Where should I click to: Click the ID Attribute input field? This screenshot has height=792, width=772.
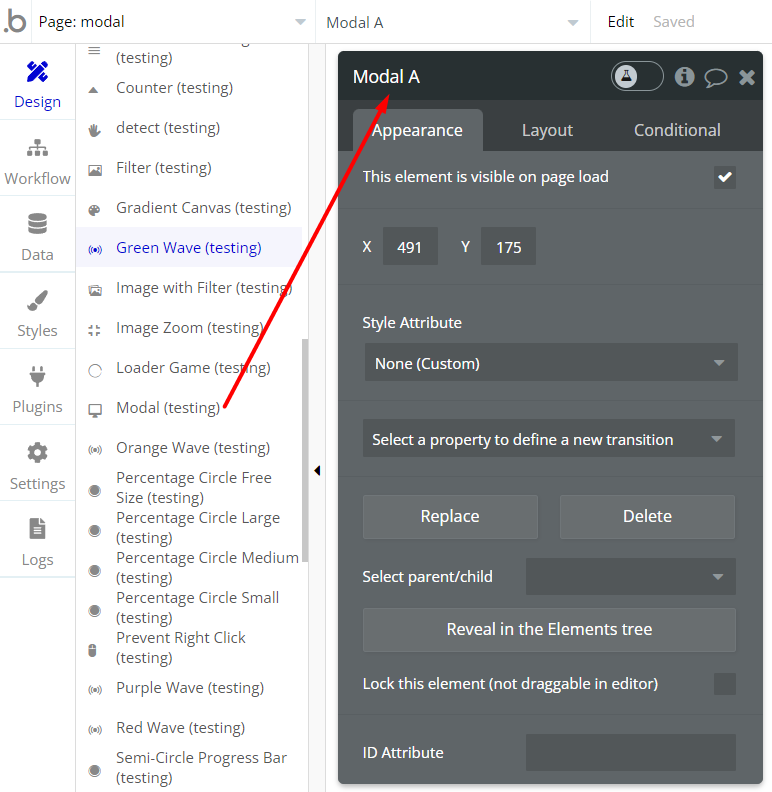[x=630, y=752]
